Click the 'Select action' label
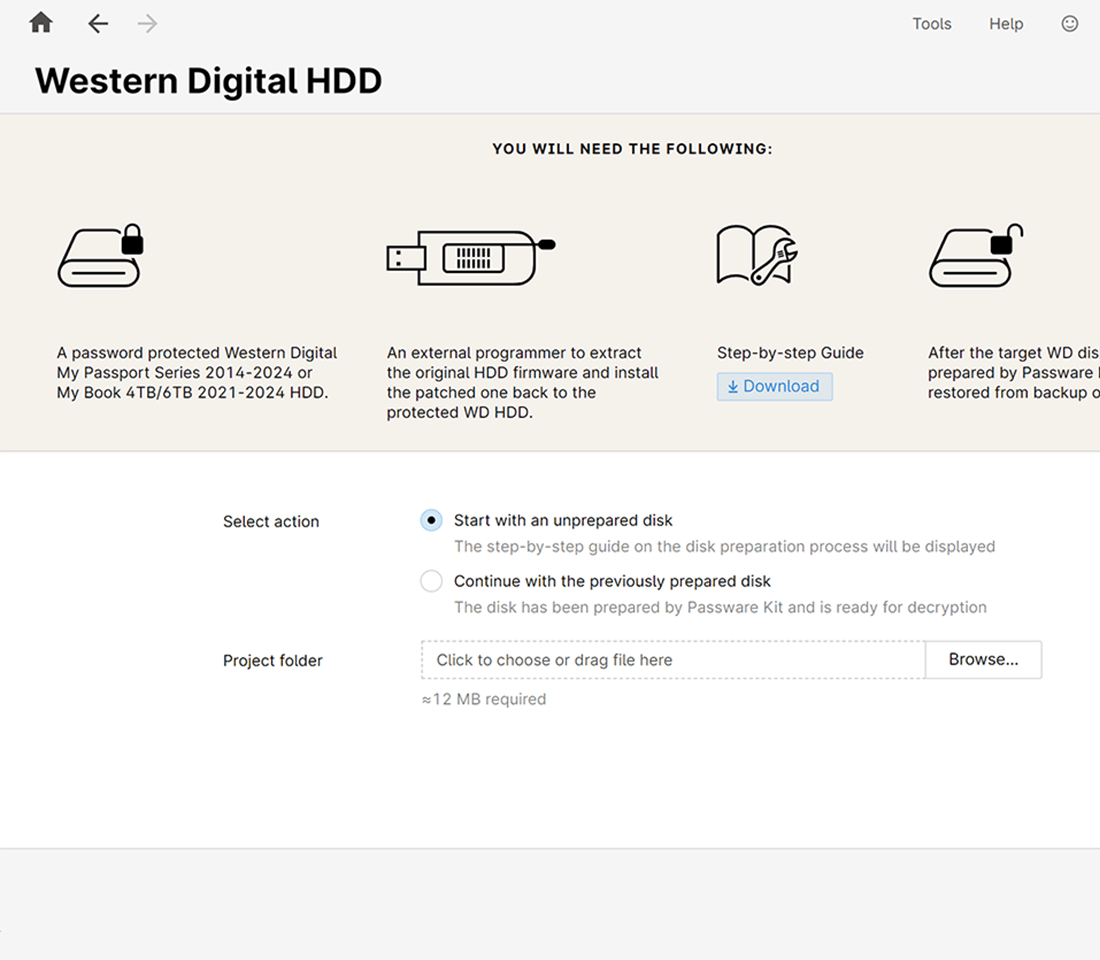This screenshot has height=960, width=1100. coord(271,521)
